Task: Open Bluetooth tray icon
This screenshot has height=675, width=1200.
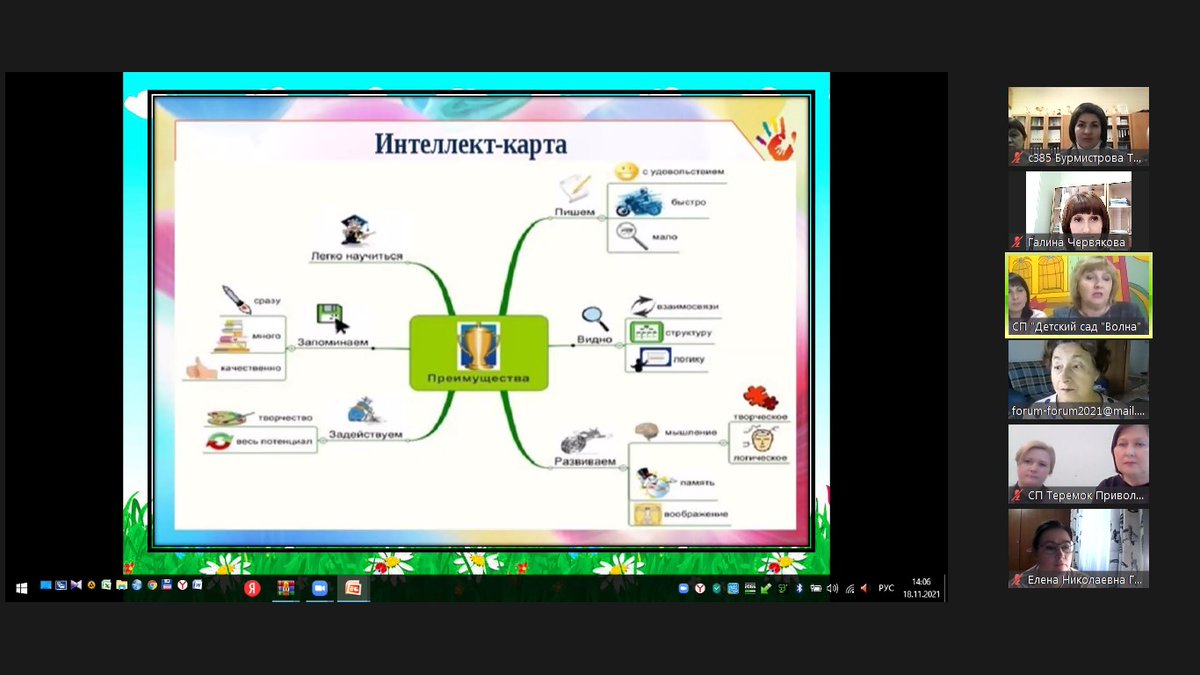Action: pyautogui.click(x=799, y=588)
